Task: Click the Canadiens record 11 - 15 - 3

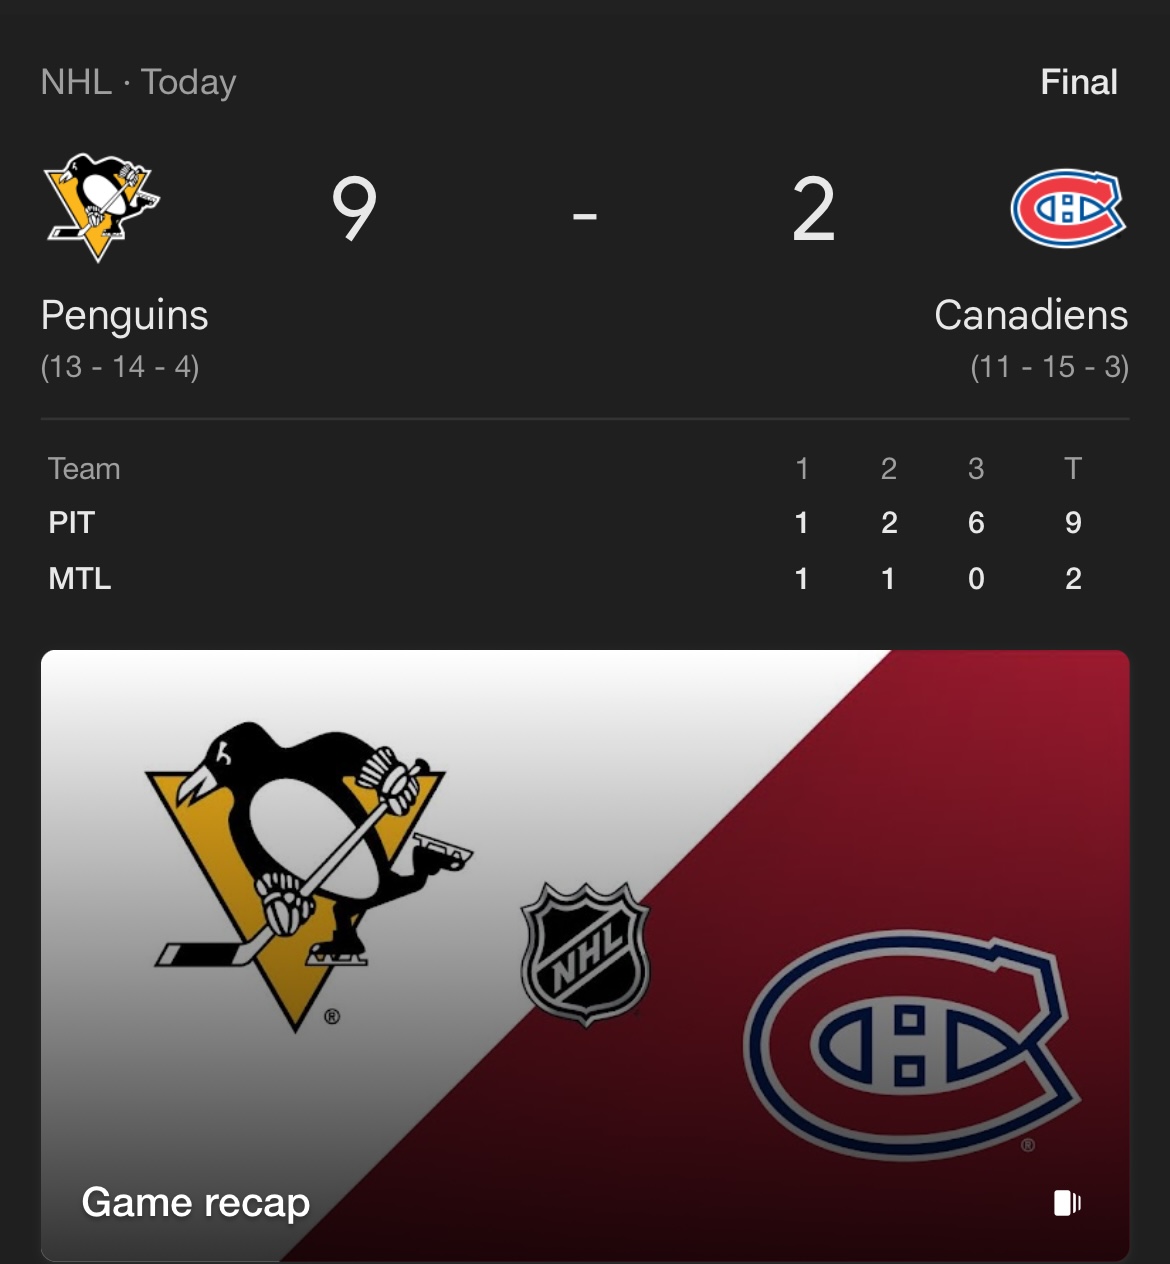Action: tap(1049, 367)
